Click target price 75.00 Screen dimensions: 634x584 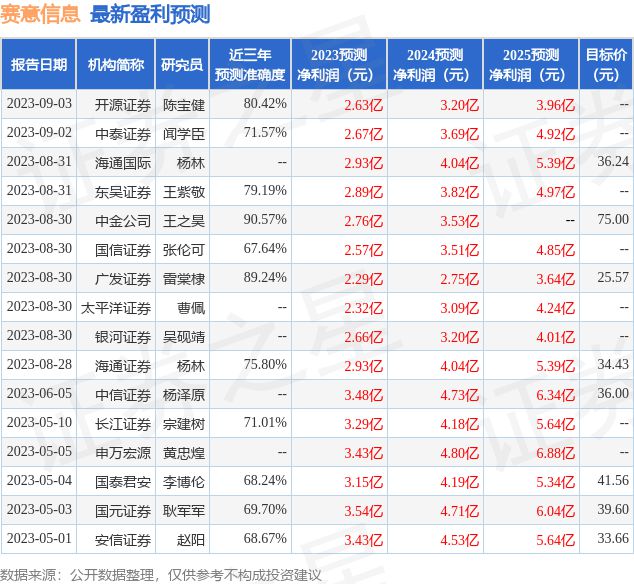613,220
